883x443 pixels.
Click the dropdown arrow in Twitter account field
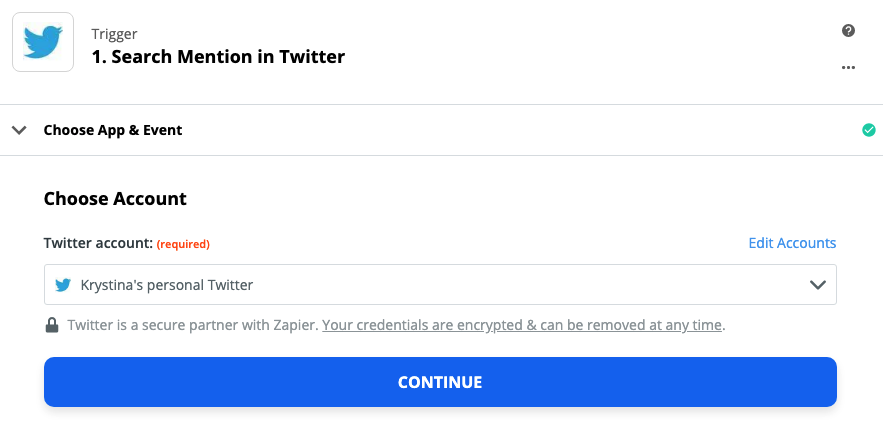(x=817, y=285)
